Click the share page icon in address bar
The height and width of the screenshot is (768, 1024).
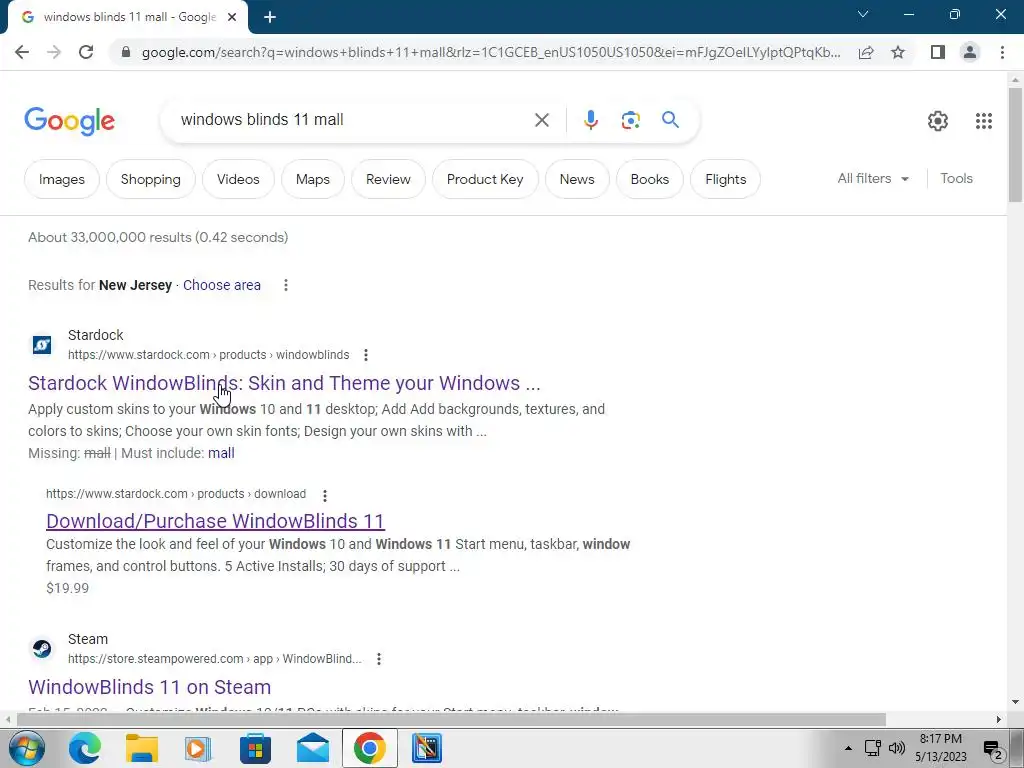click(x=866, y=52)
